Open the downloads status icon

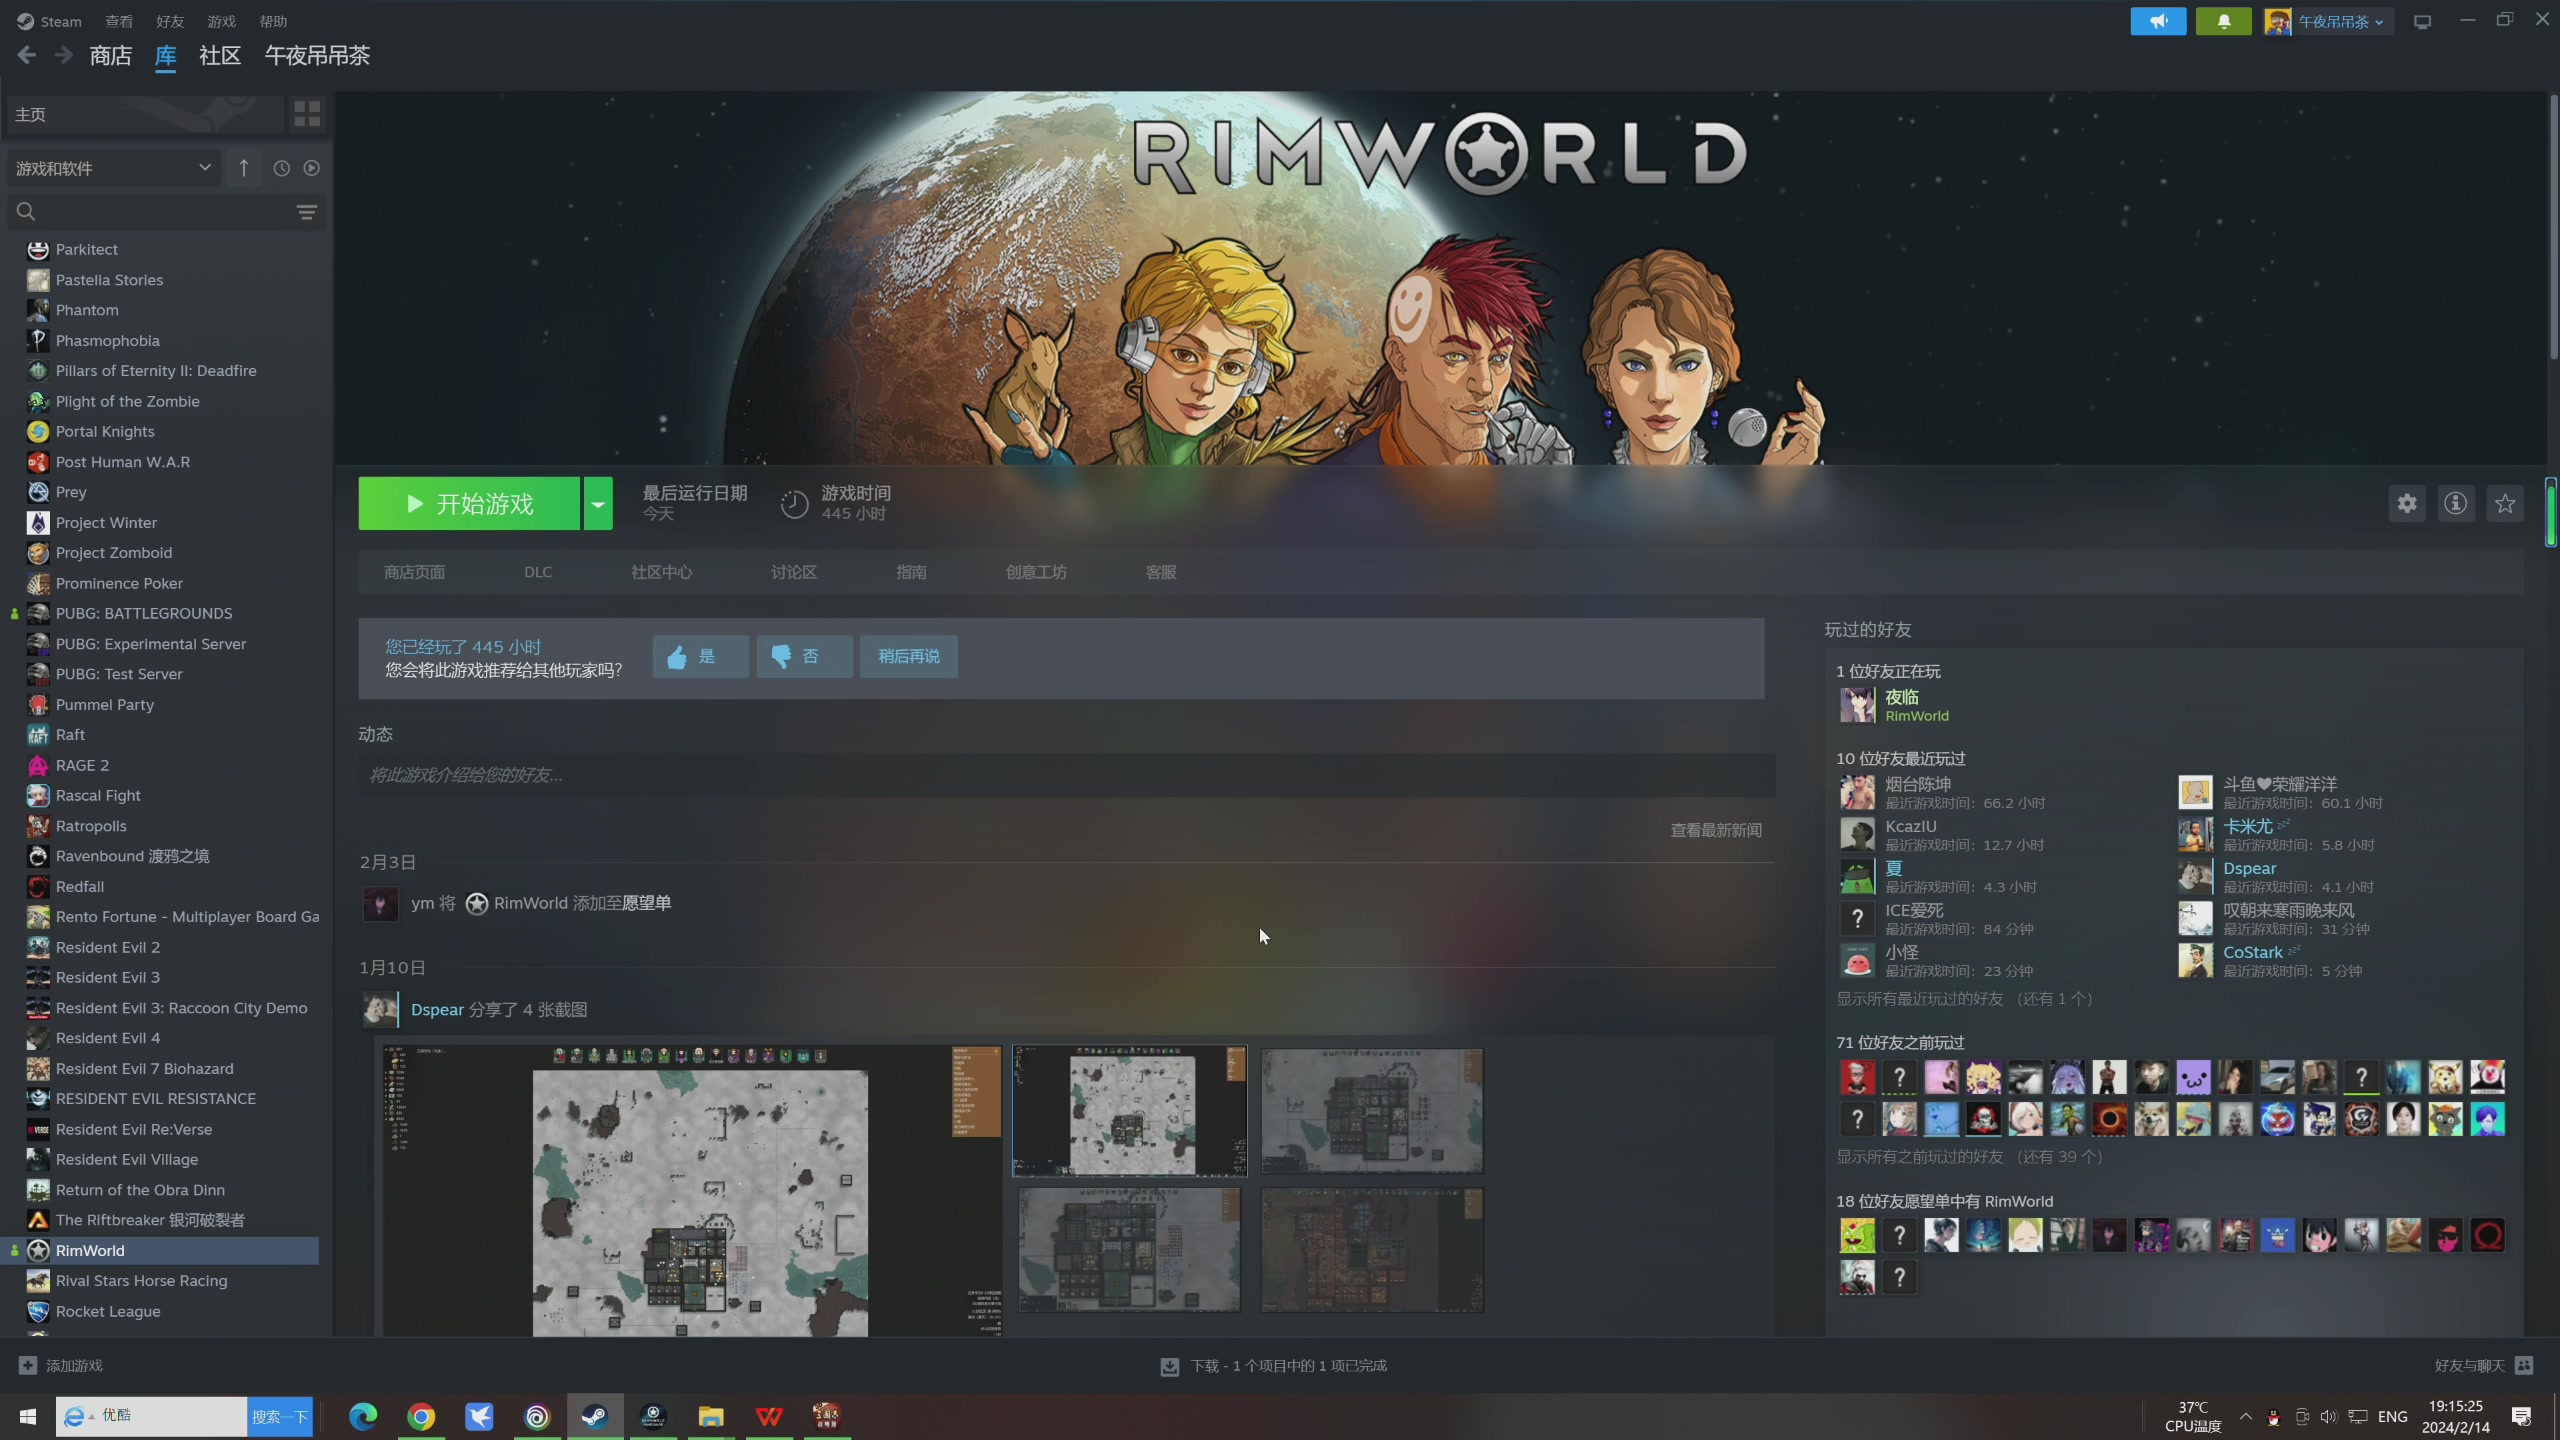pyautogui.click(x=1169, y=1366)
